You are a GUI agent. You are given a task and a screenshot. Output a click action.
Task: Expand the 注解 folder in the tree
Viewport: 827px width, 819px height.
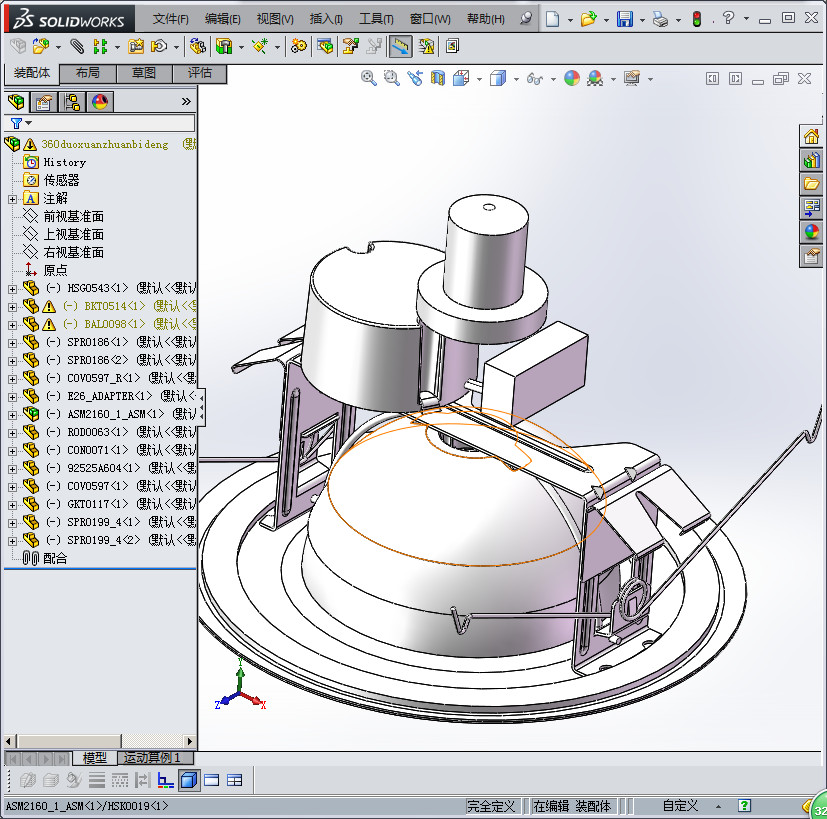(x=12, y=199)
